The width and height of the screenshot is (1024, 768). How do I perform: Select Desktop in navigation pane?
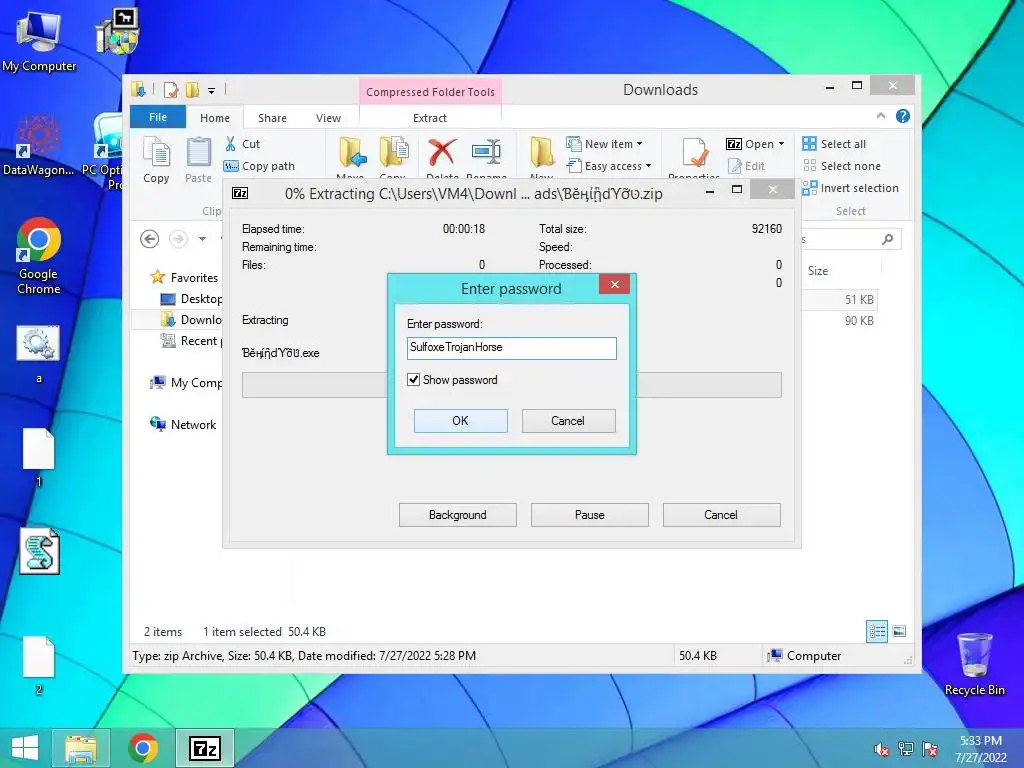coord(191,298)
